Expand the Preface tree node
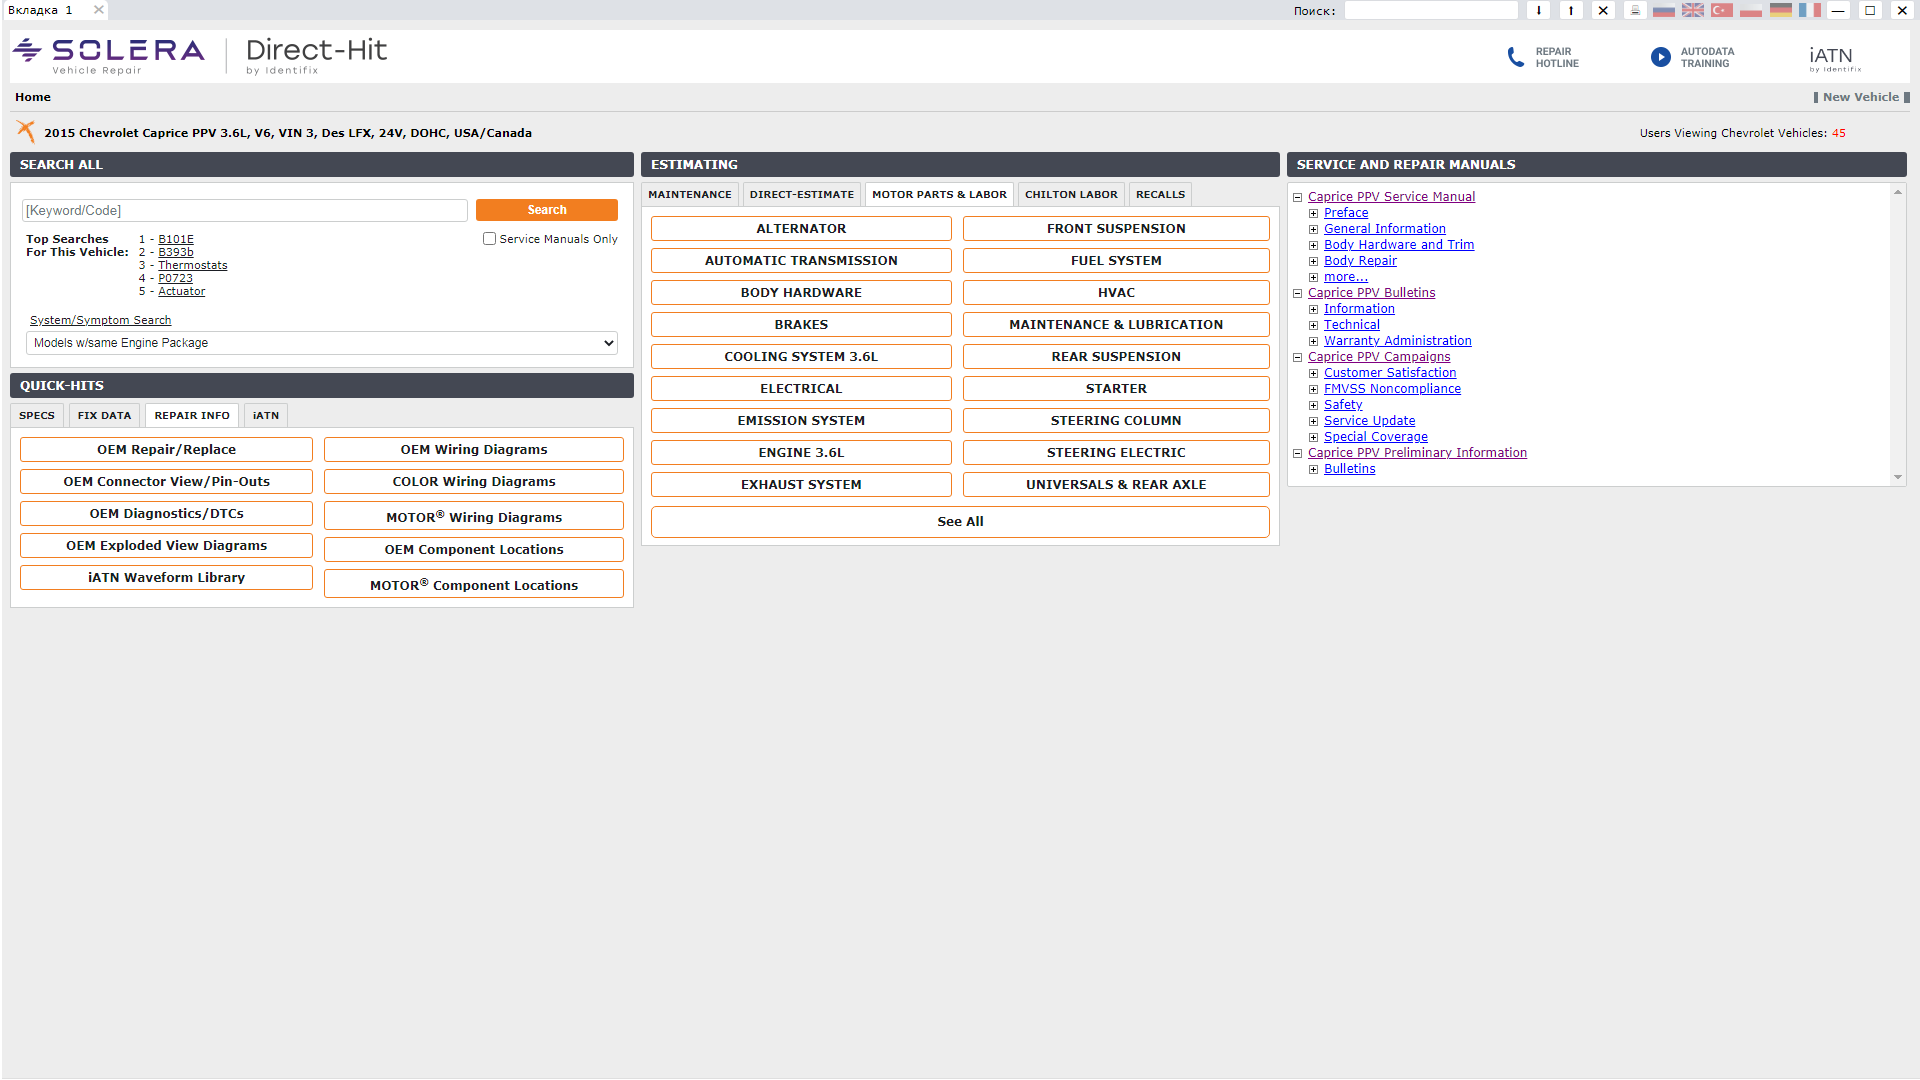1920x1080 pixels. click(x=1314, y=213)
